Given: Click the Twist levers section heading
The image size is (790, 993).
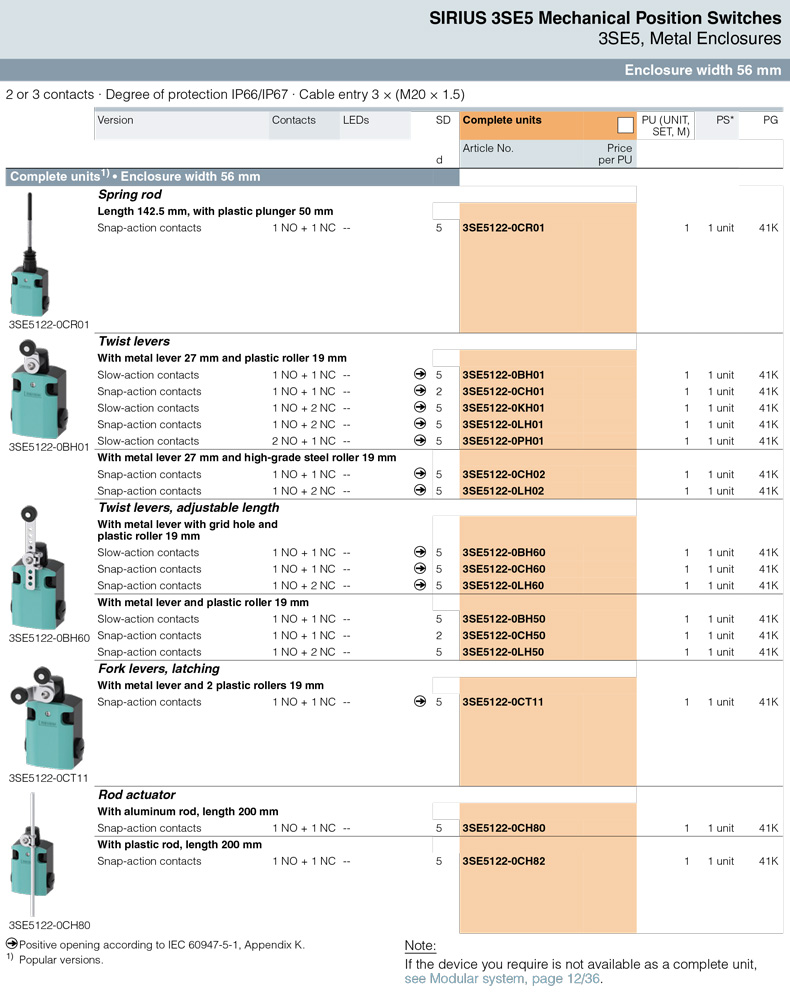Looking at the screenshot, I should tap(134, 341).
